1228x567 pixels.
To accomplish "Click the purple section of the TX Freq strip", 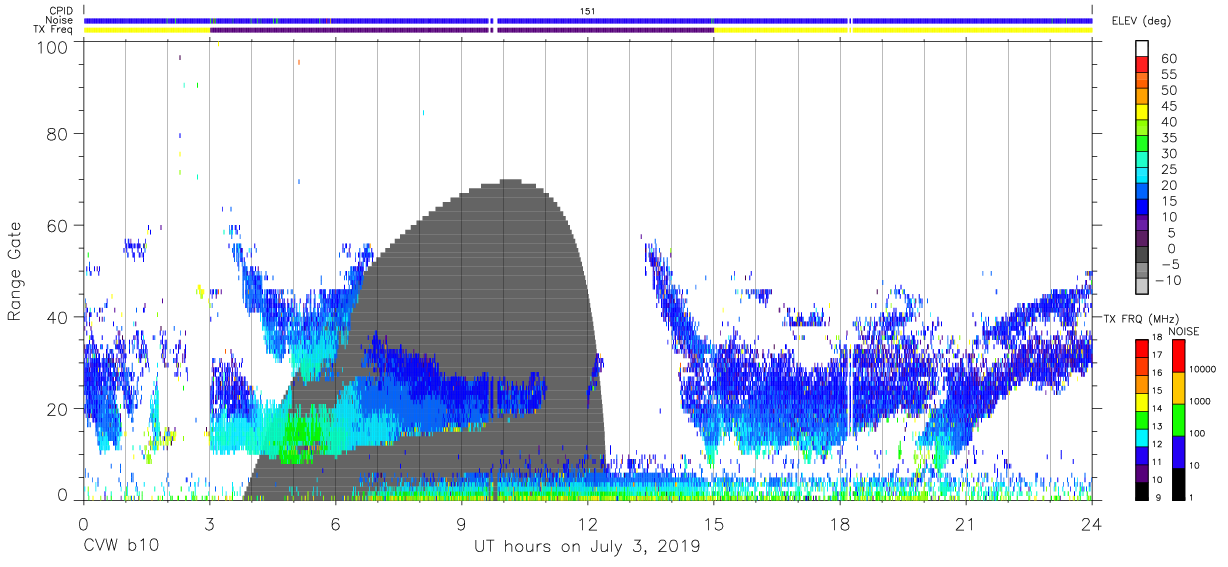I will (x=462, y=30).
